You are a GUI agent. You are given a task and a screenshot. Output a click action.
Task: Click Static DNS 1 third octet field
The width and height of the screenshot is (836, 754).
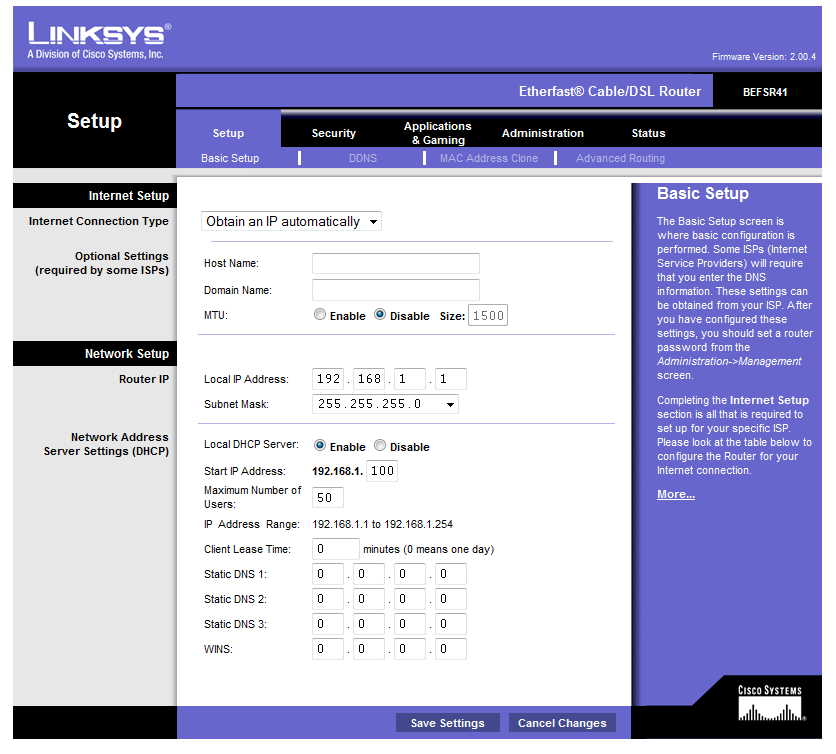[410, 574]
